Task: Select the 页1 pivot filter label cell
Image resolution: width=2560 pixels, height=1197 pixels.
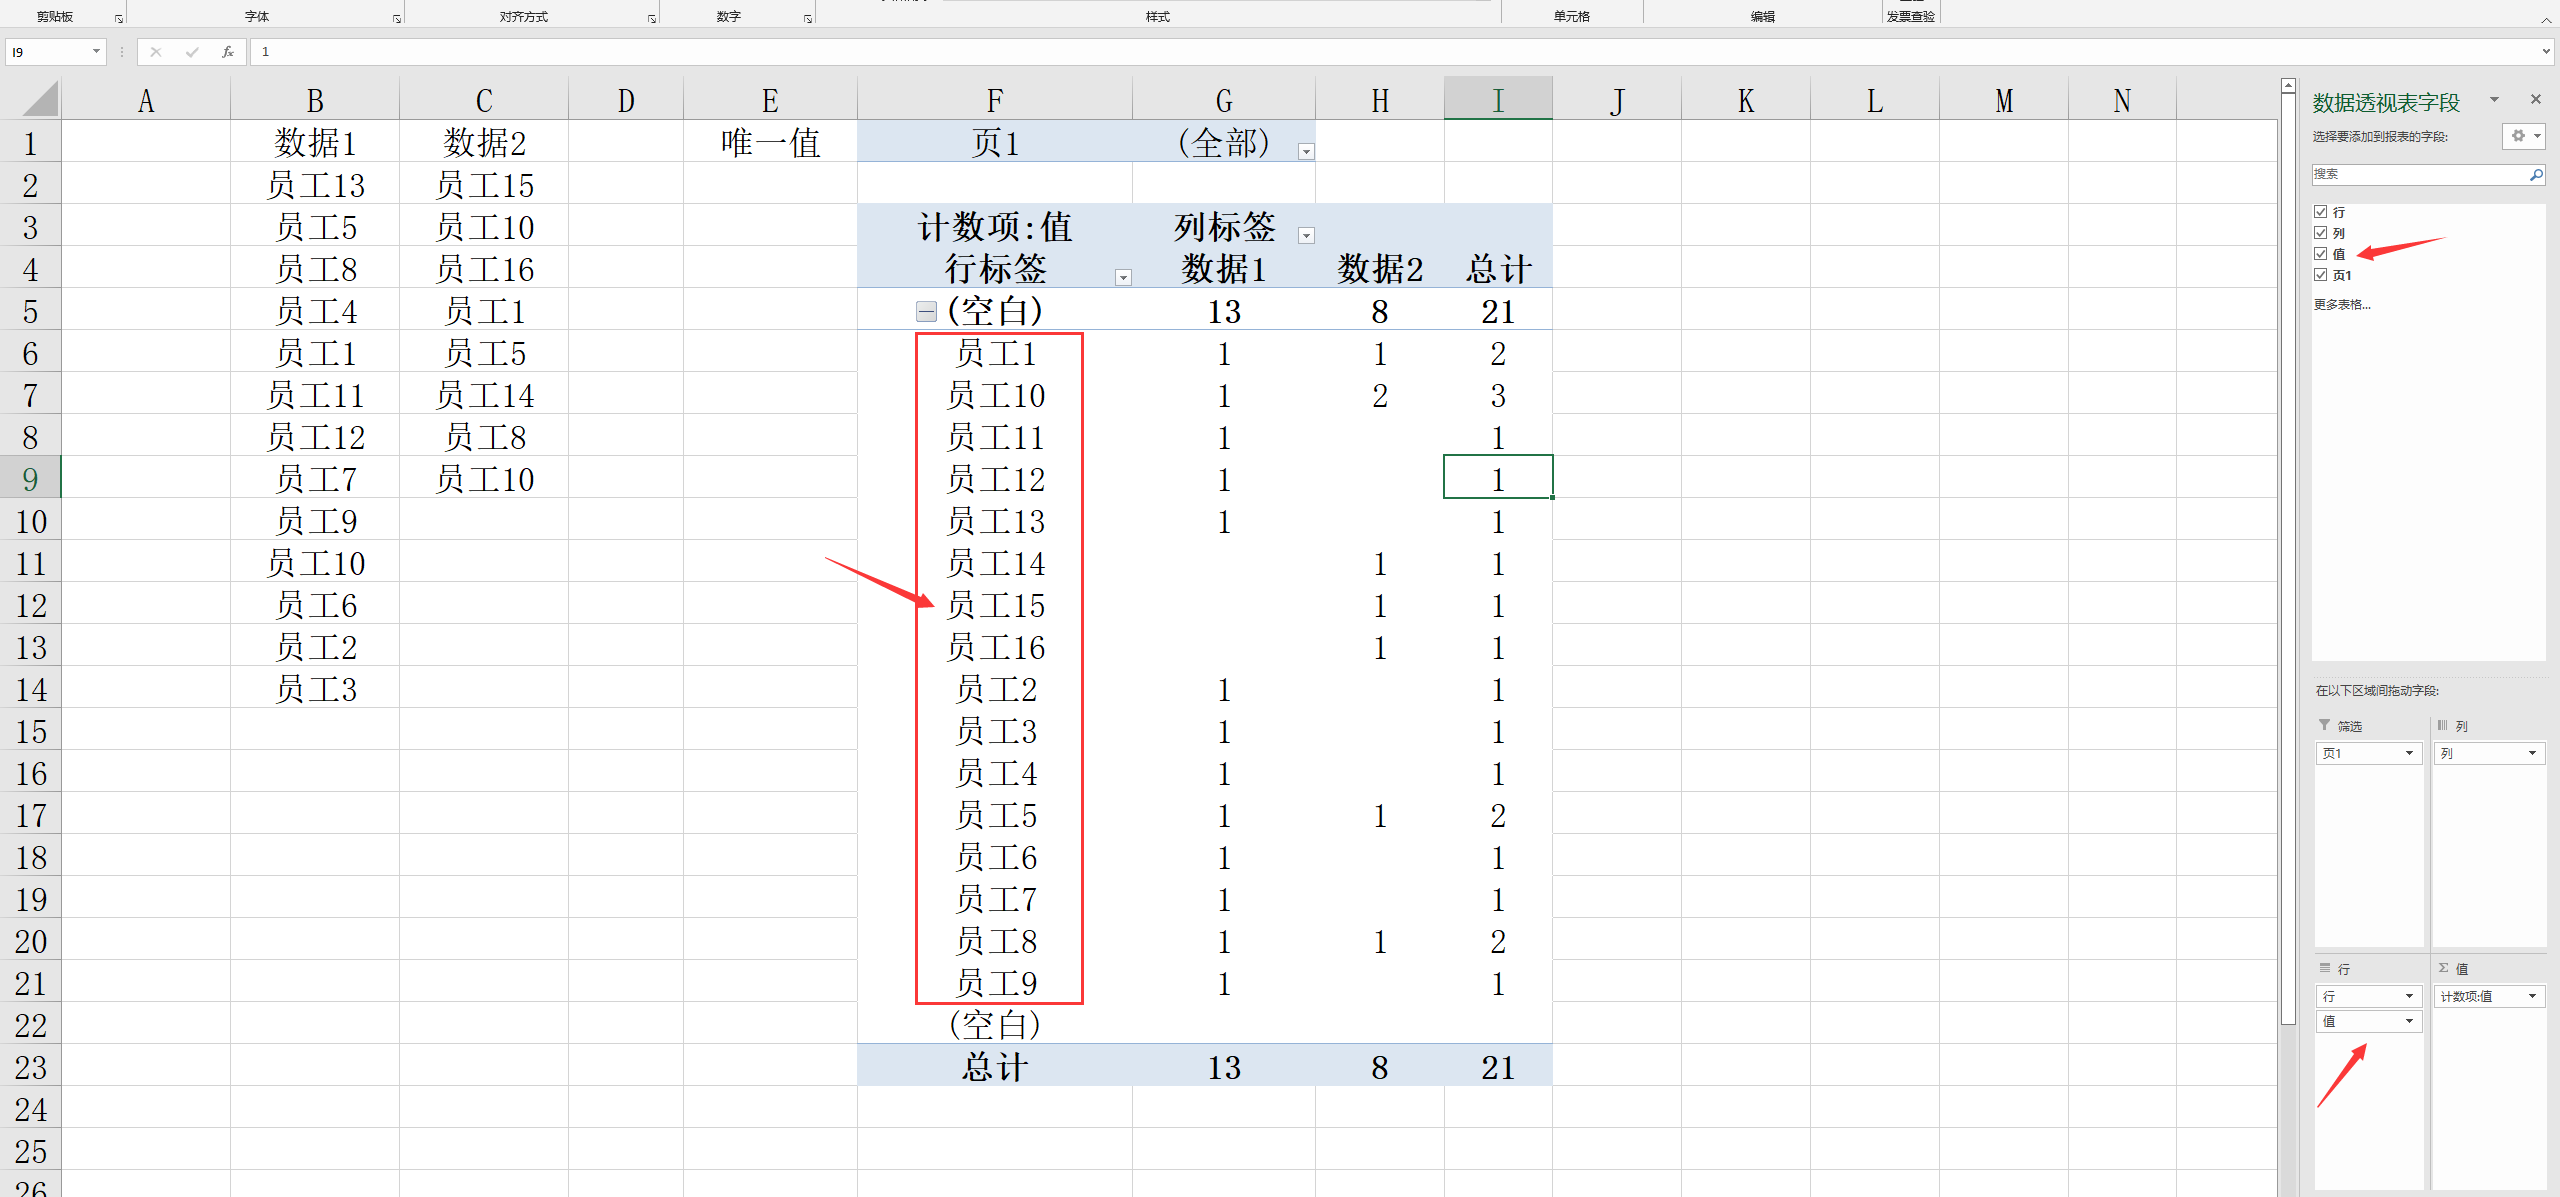Action: pyautogui.click(x=995, y=142)
